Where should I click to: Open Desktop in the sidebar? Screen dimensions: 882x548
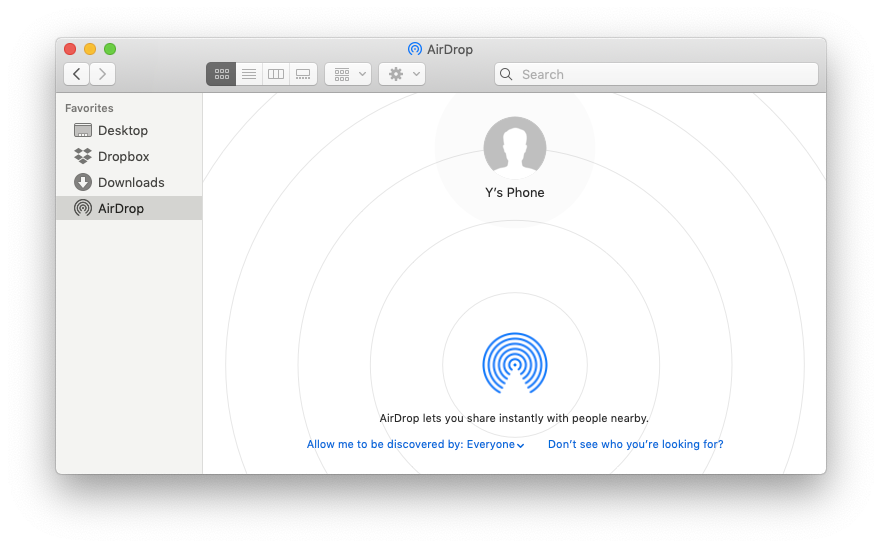click(129, 131)
